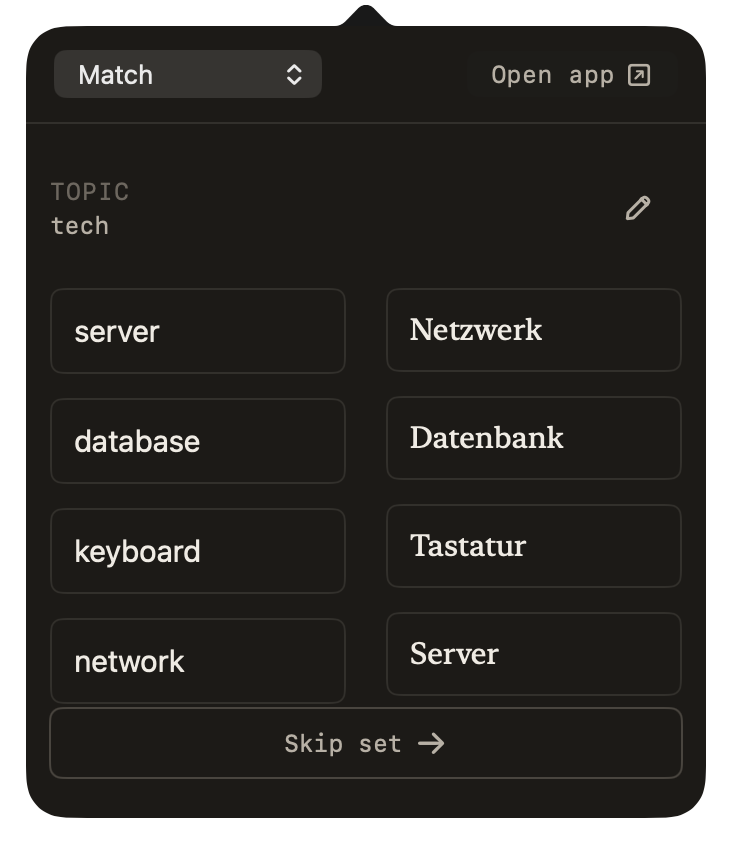Screen dimensions: 732x844
Task: Click the right arrow icon in Skip set
Action: coord(431,744)
